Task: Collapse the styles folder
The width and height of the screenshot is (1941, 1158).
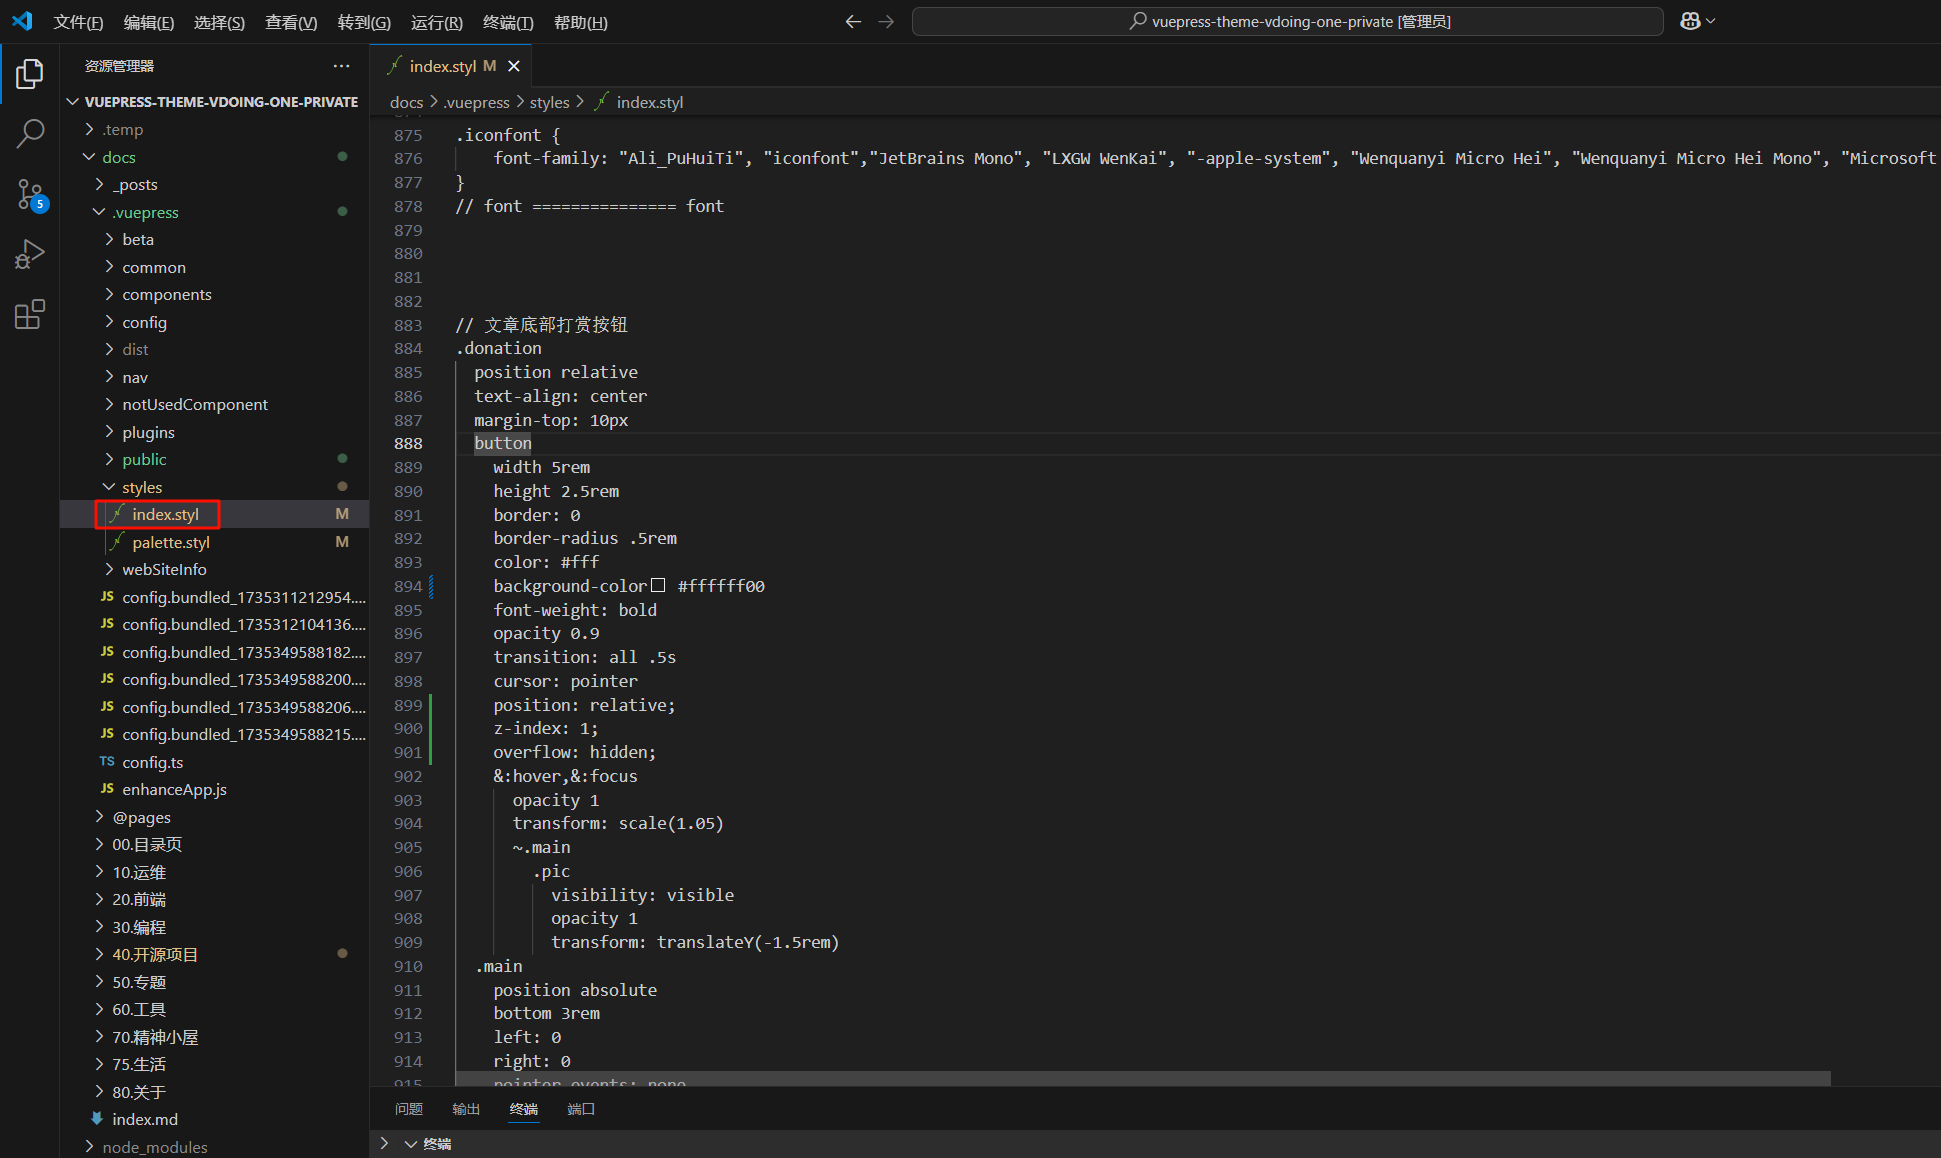Action: point(142,487)
